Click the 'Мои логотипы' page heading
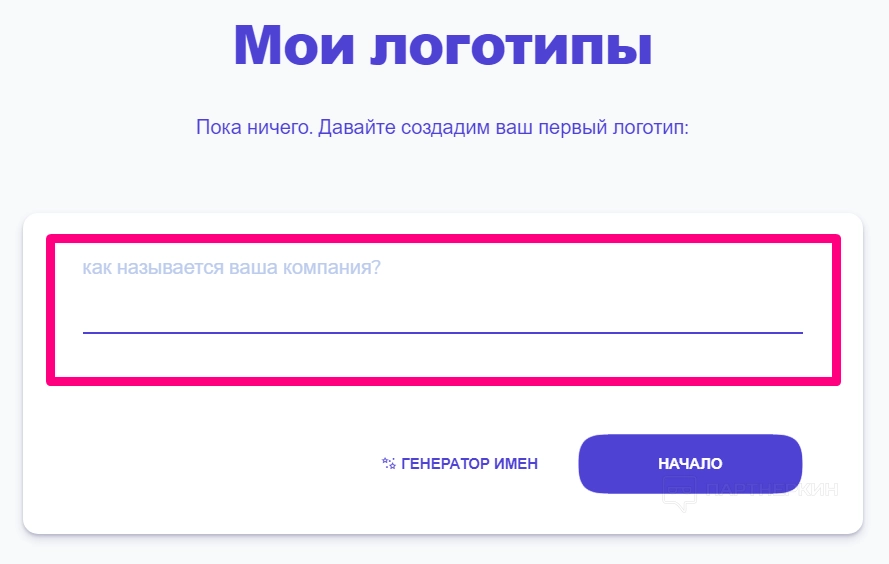Viewport: 889px width, 564px height. tap(443, 44)
